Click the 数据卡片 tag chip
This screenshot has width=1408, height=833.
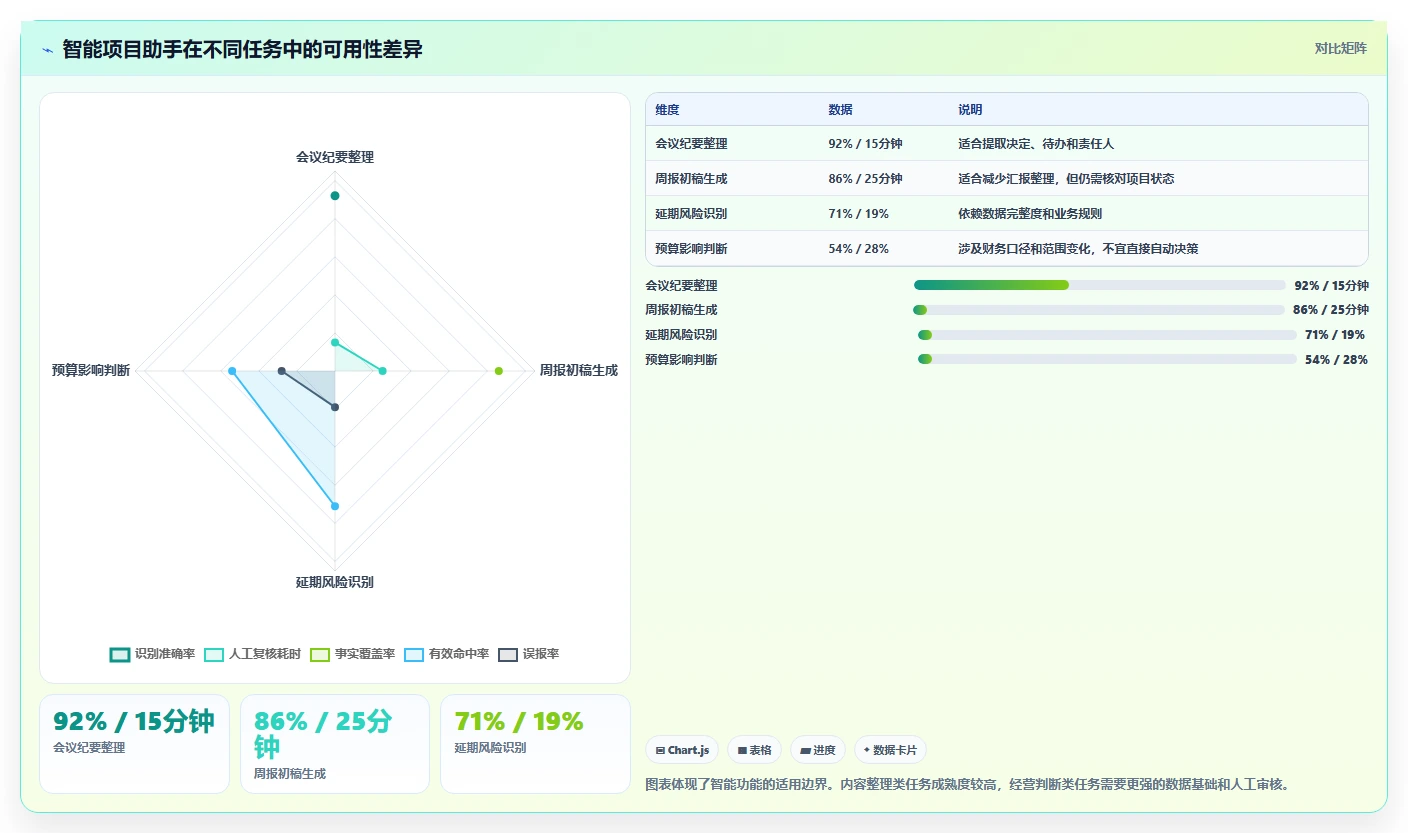coord(890,750)
